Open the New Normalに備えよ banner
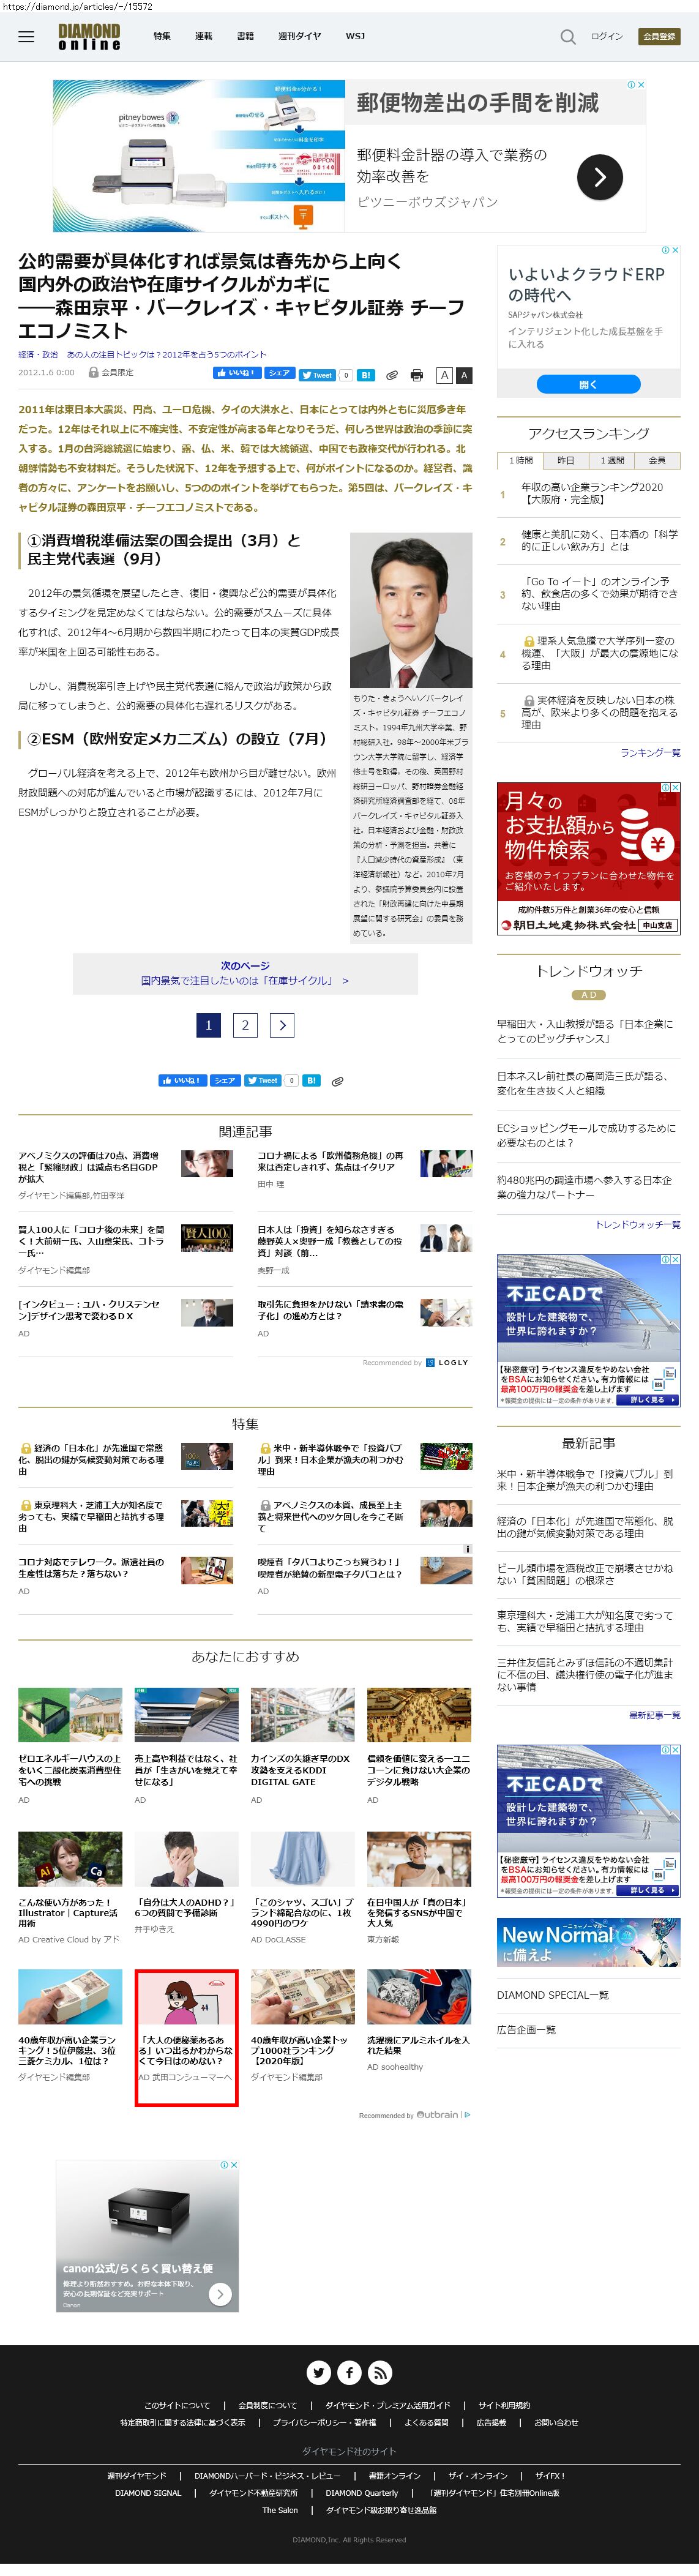The image size is (699, 2576). [x=588, y=1942]
